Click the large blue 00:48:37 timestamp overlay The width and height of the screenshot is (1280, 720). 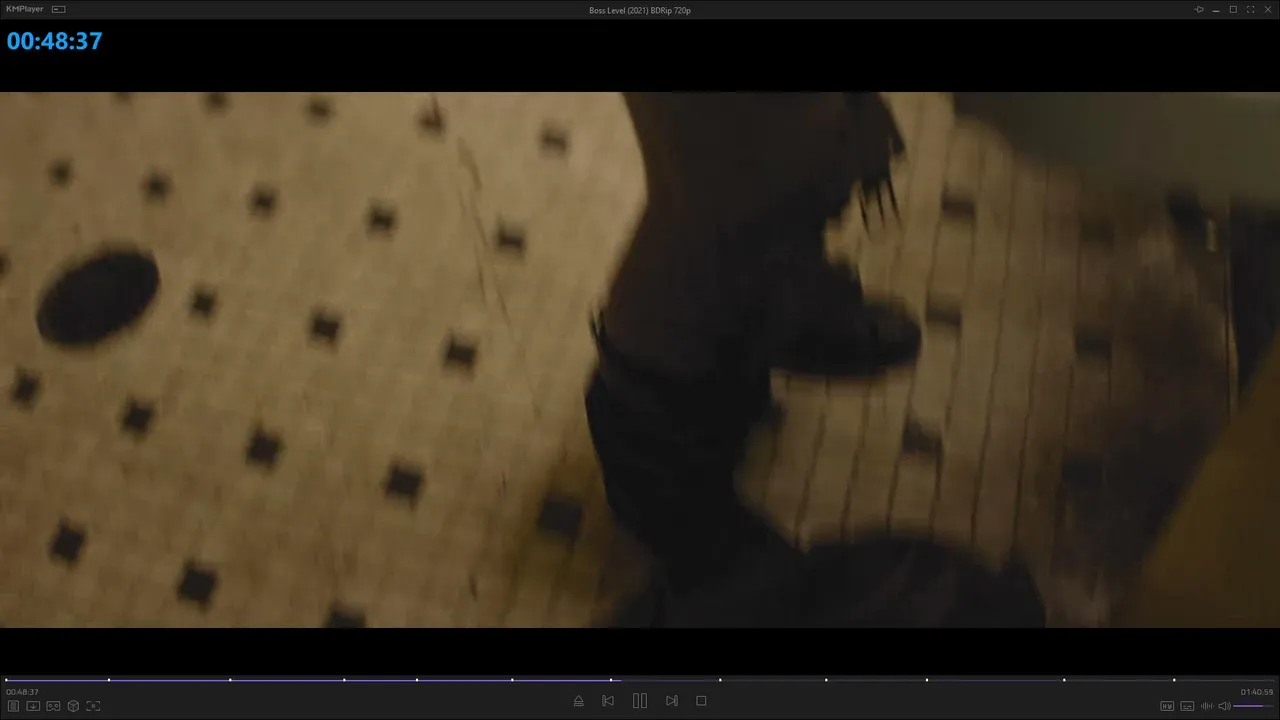[55, 41]
